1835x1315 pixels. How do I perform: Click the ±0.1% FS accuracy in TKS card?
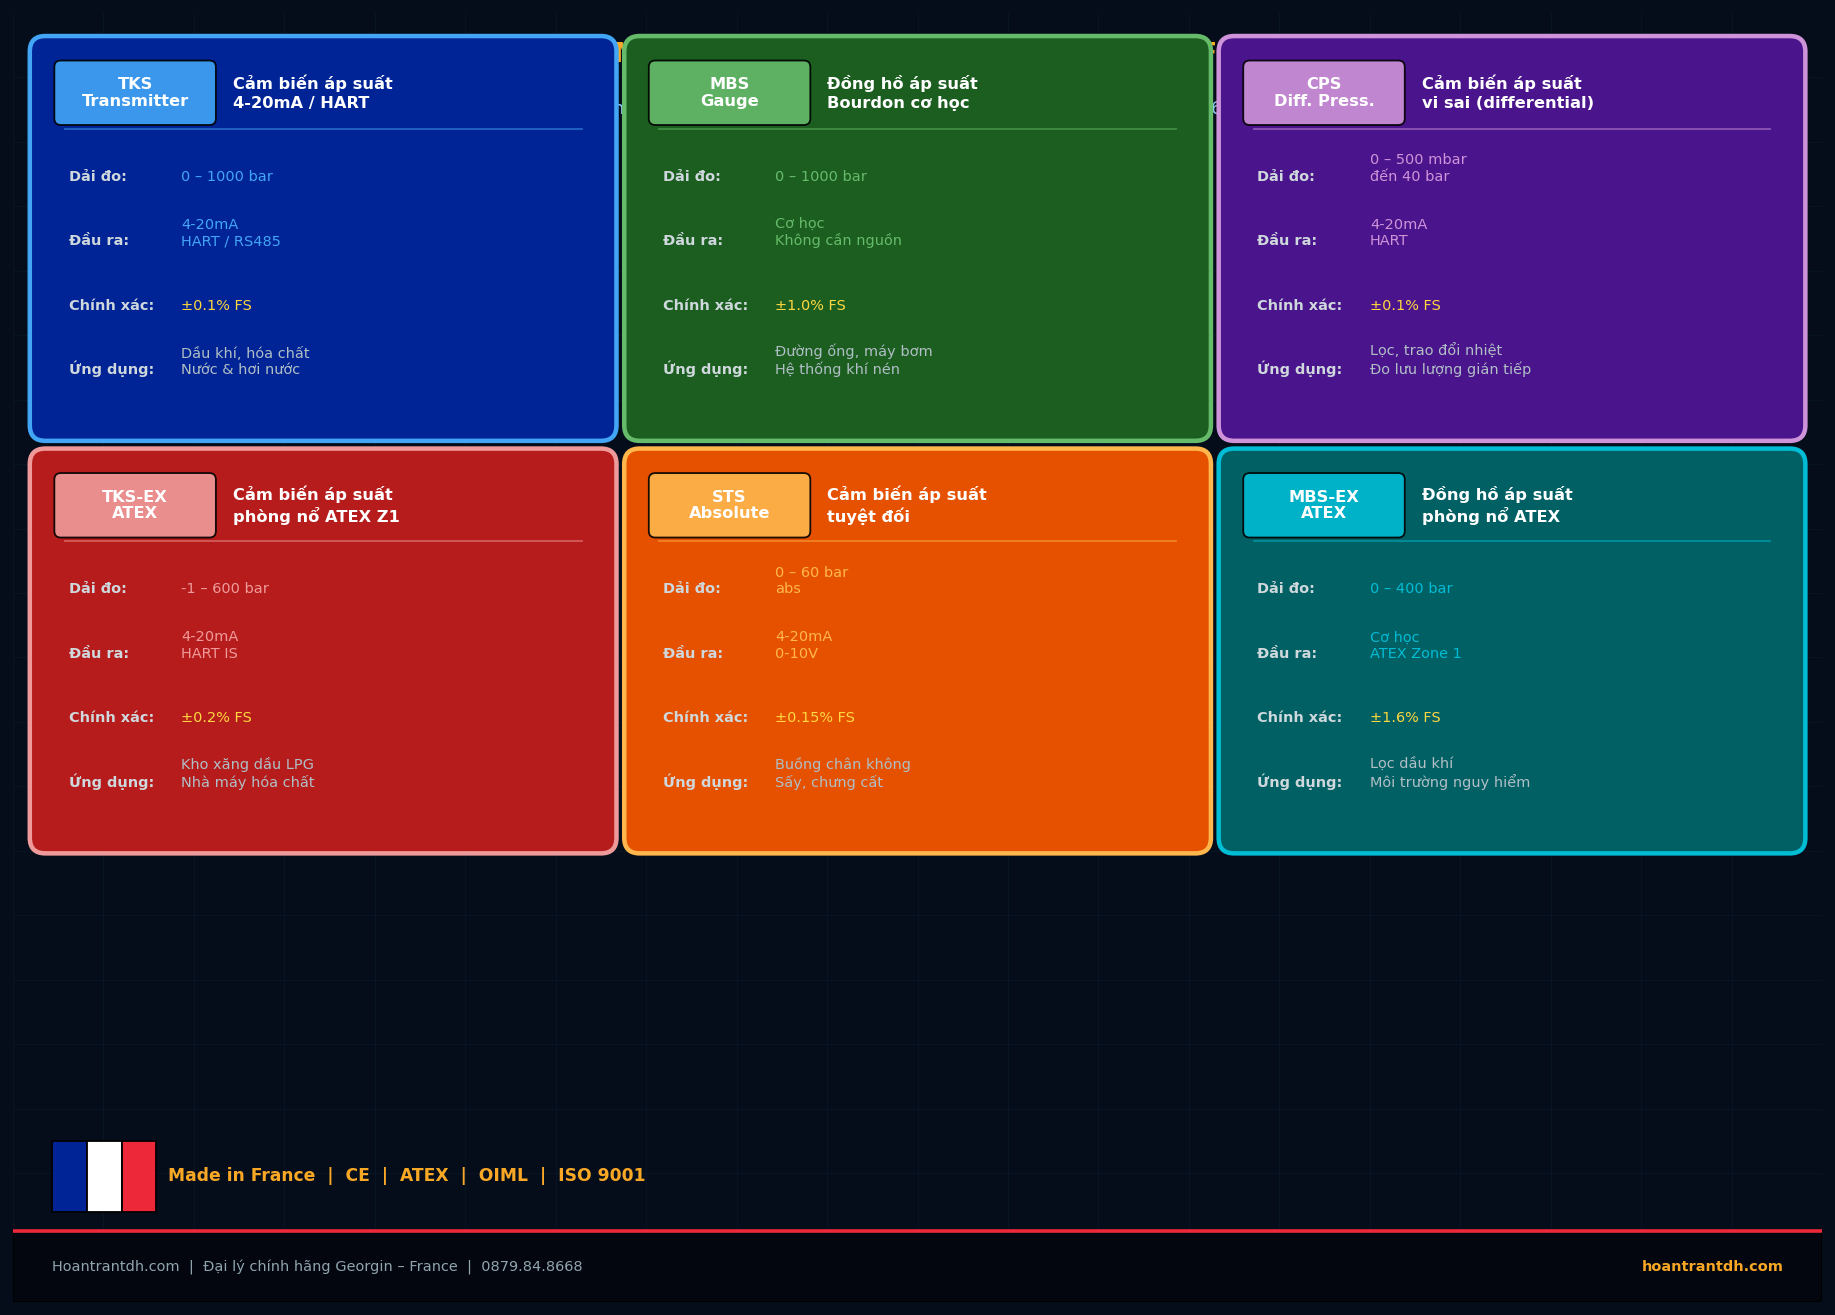pyautogui.click(x=216, y=305)
